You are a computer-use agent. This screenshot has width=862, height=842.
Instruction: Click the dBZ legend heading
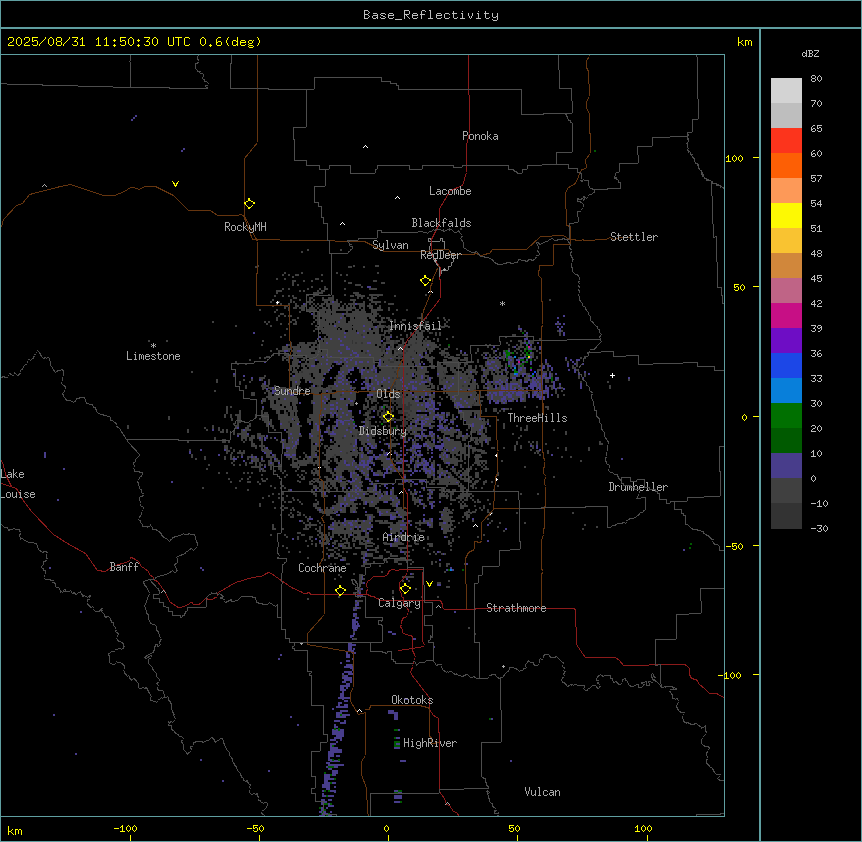point(810,54)
